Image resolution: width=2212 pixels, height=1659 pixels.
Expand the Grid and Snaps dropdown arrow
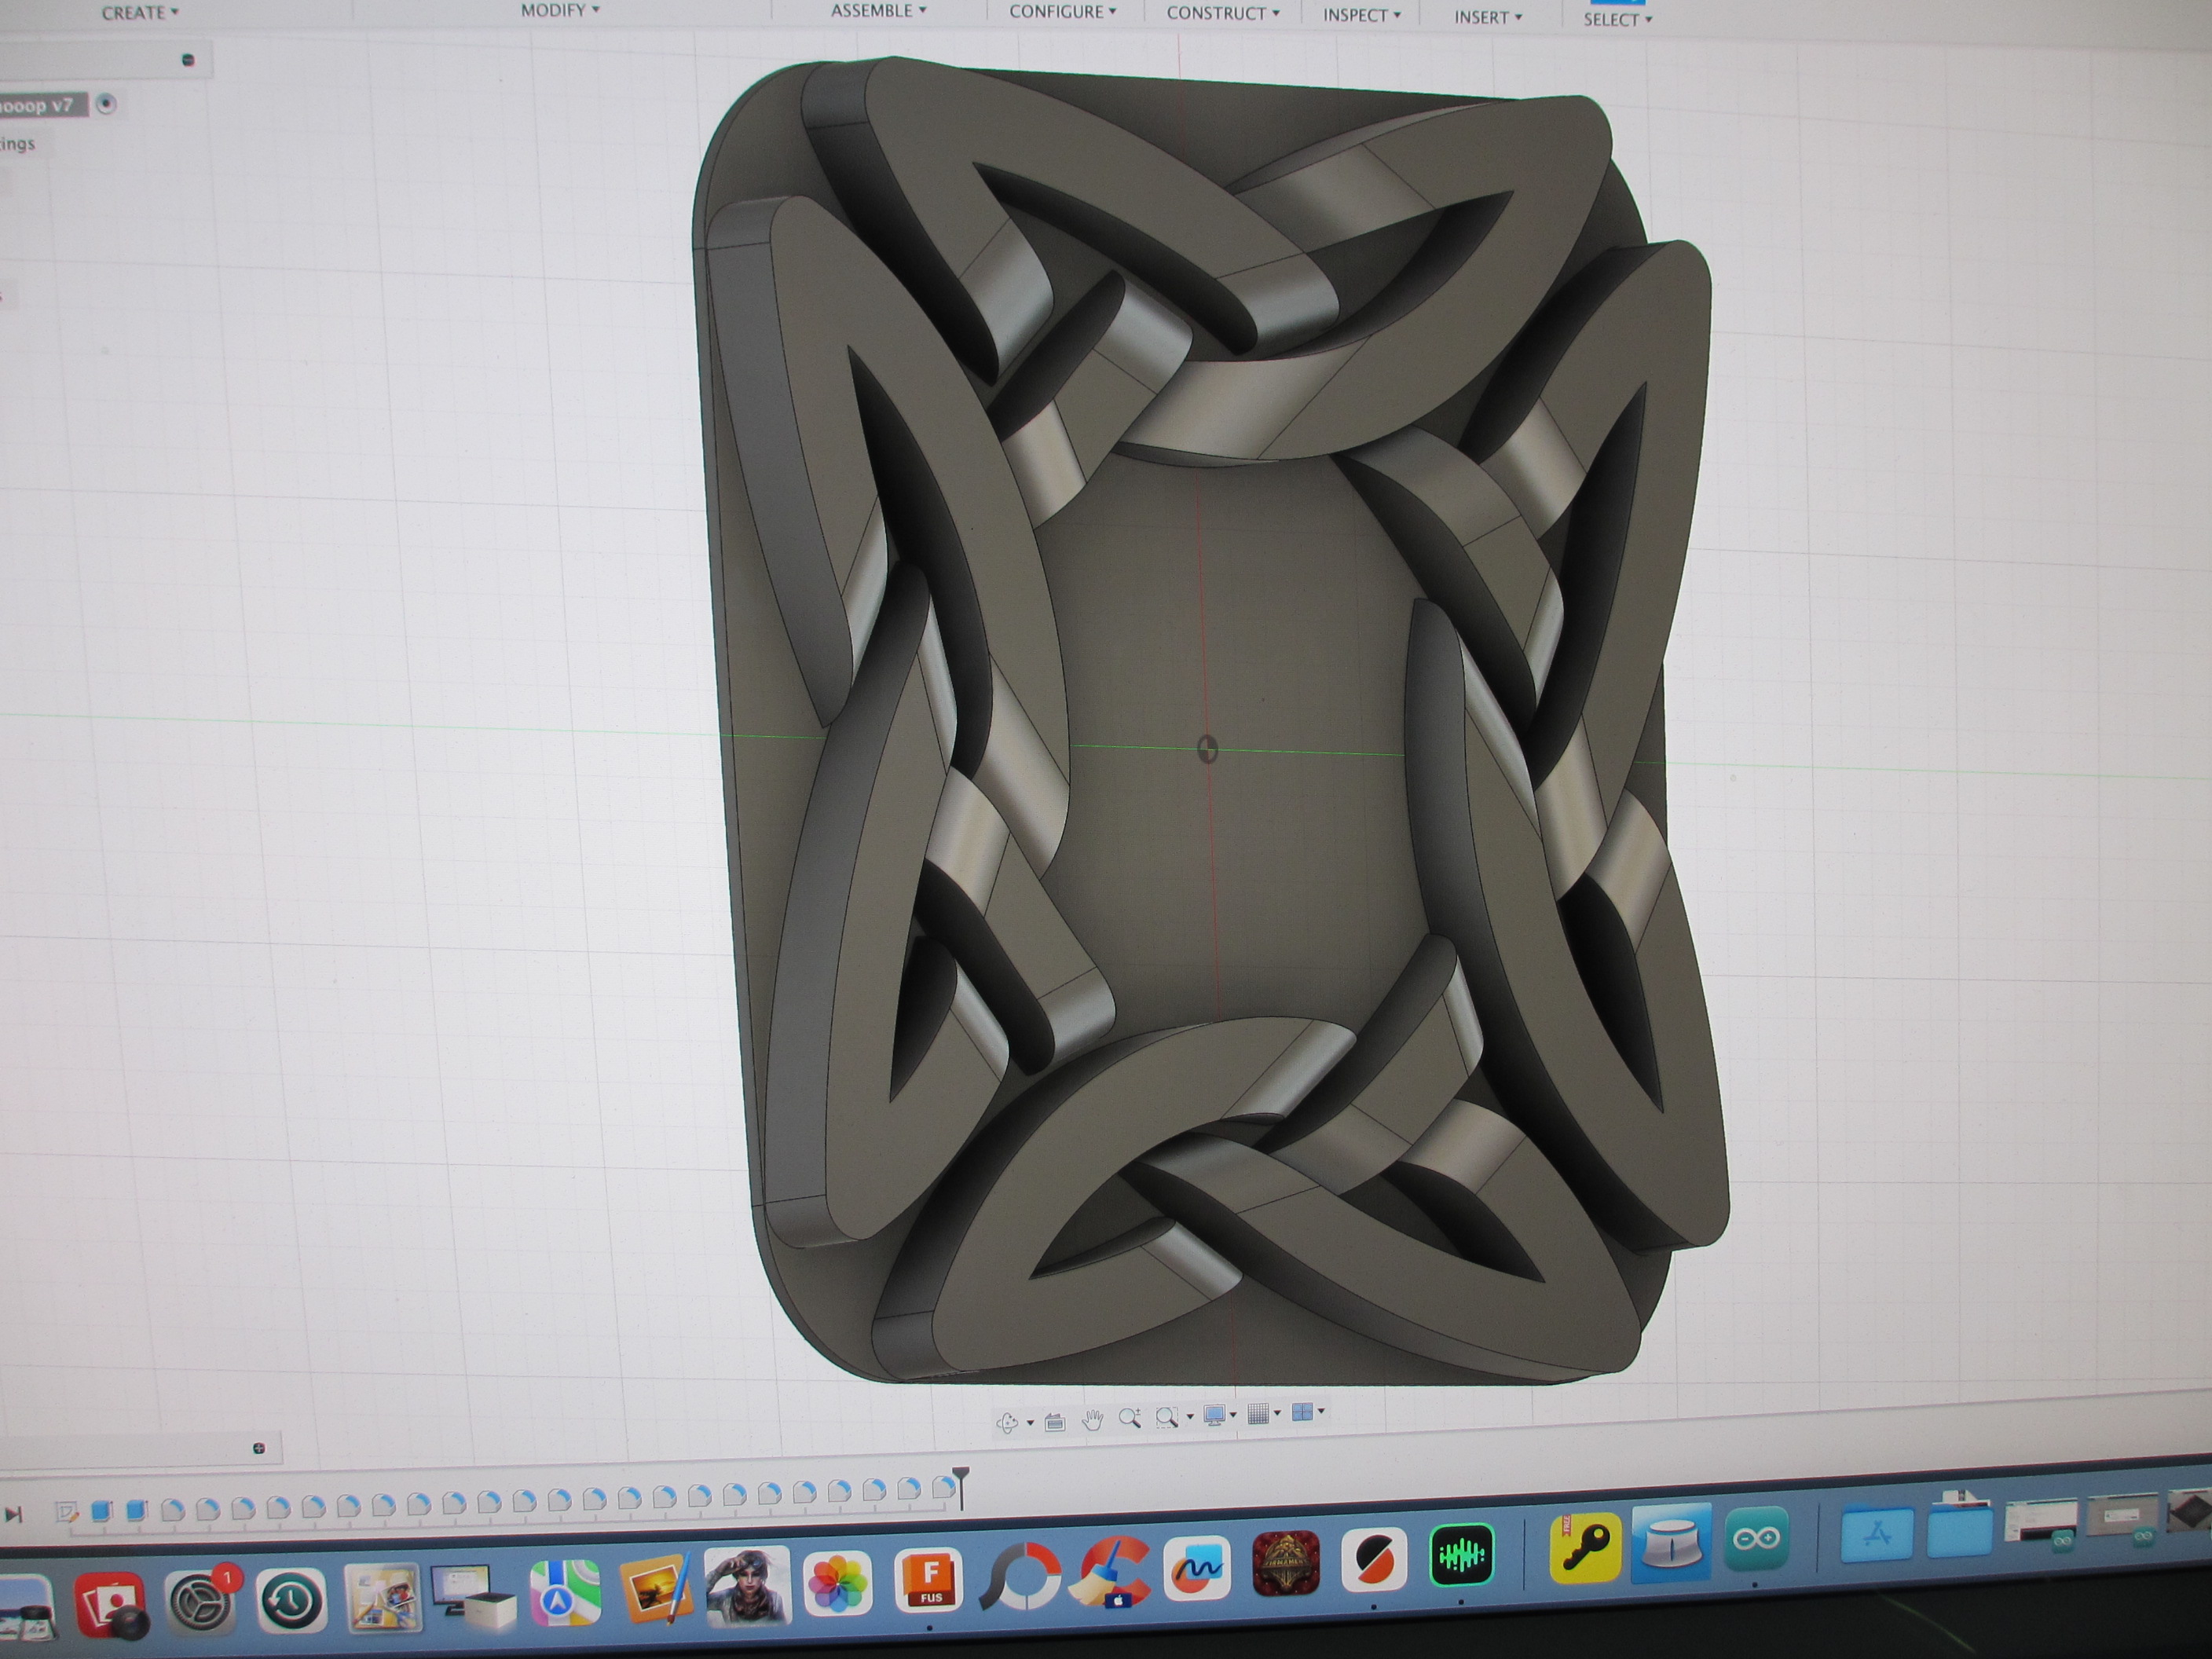[1277, 1413]
